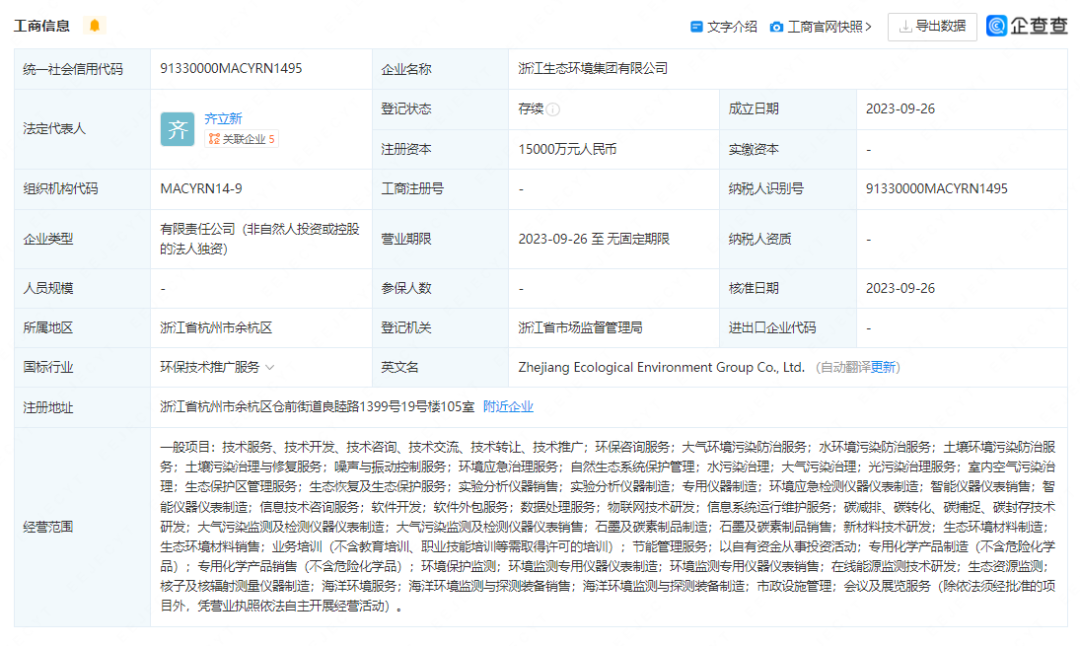Click the 导出数据 export button

click(x=932, y=27)
